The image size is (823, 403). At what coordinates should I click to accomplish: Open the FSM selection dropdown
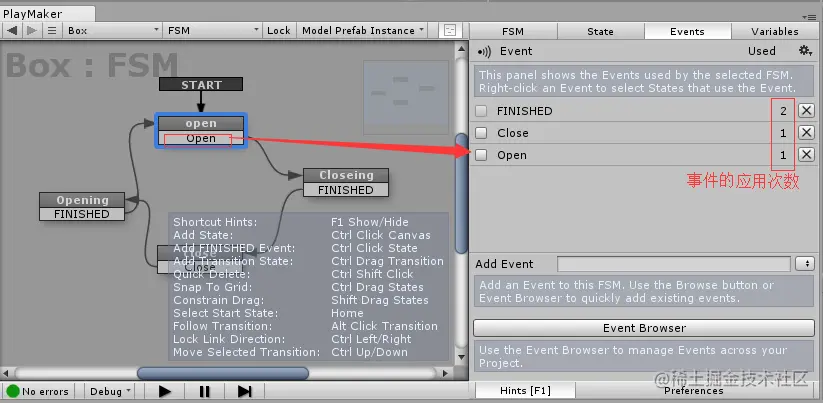[213, 30]
